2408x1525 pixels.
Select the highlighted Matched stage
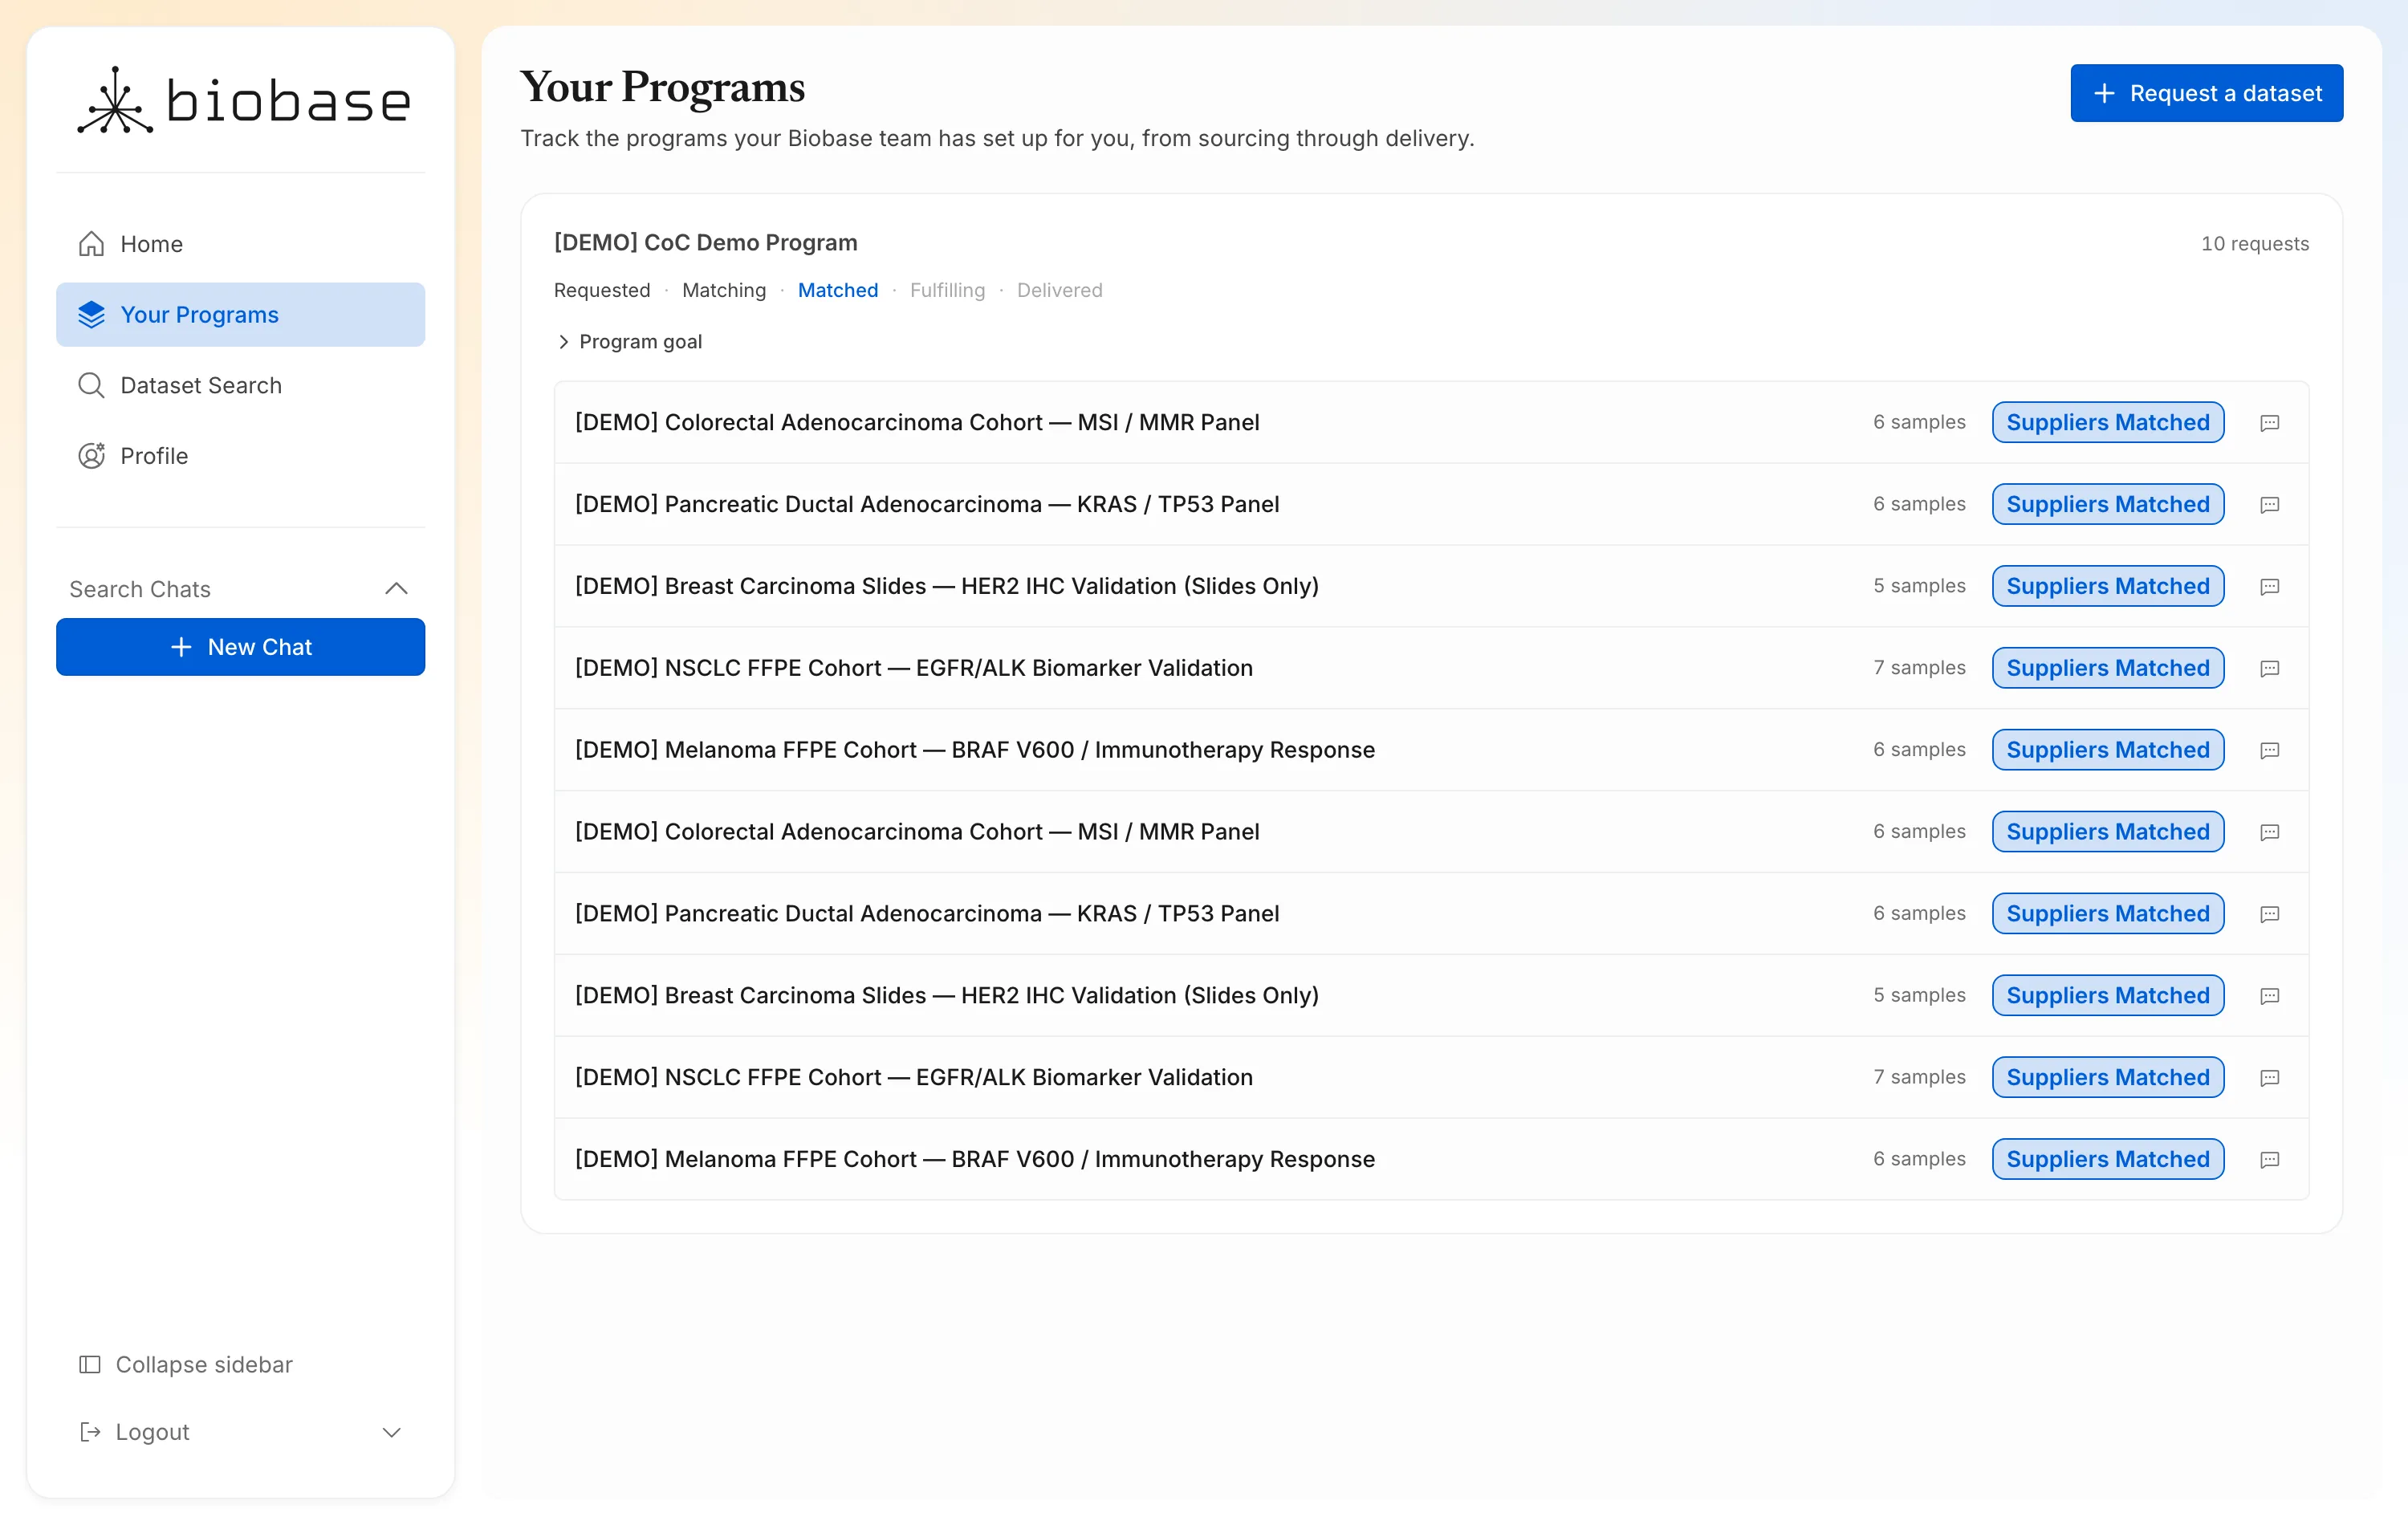(838, 290)
